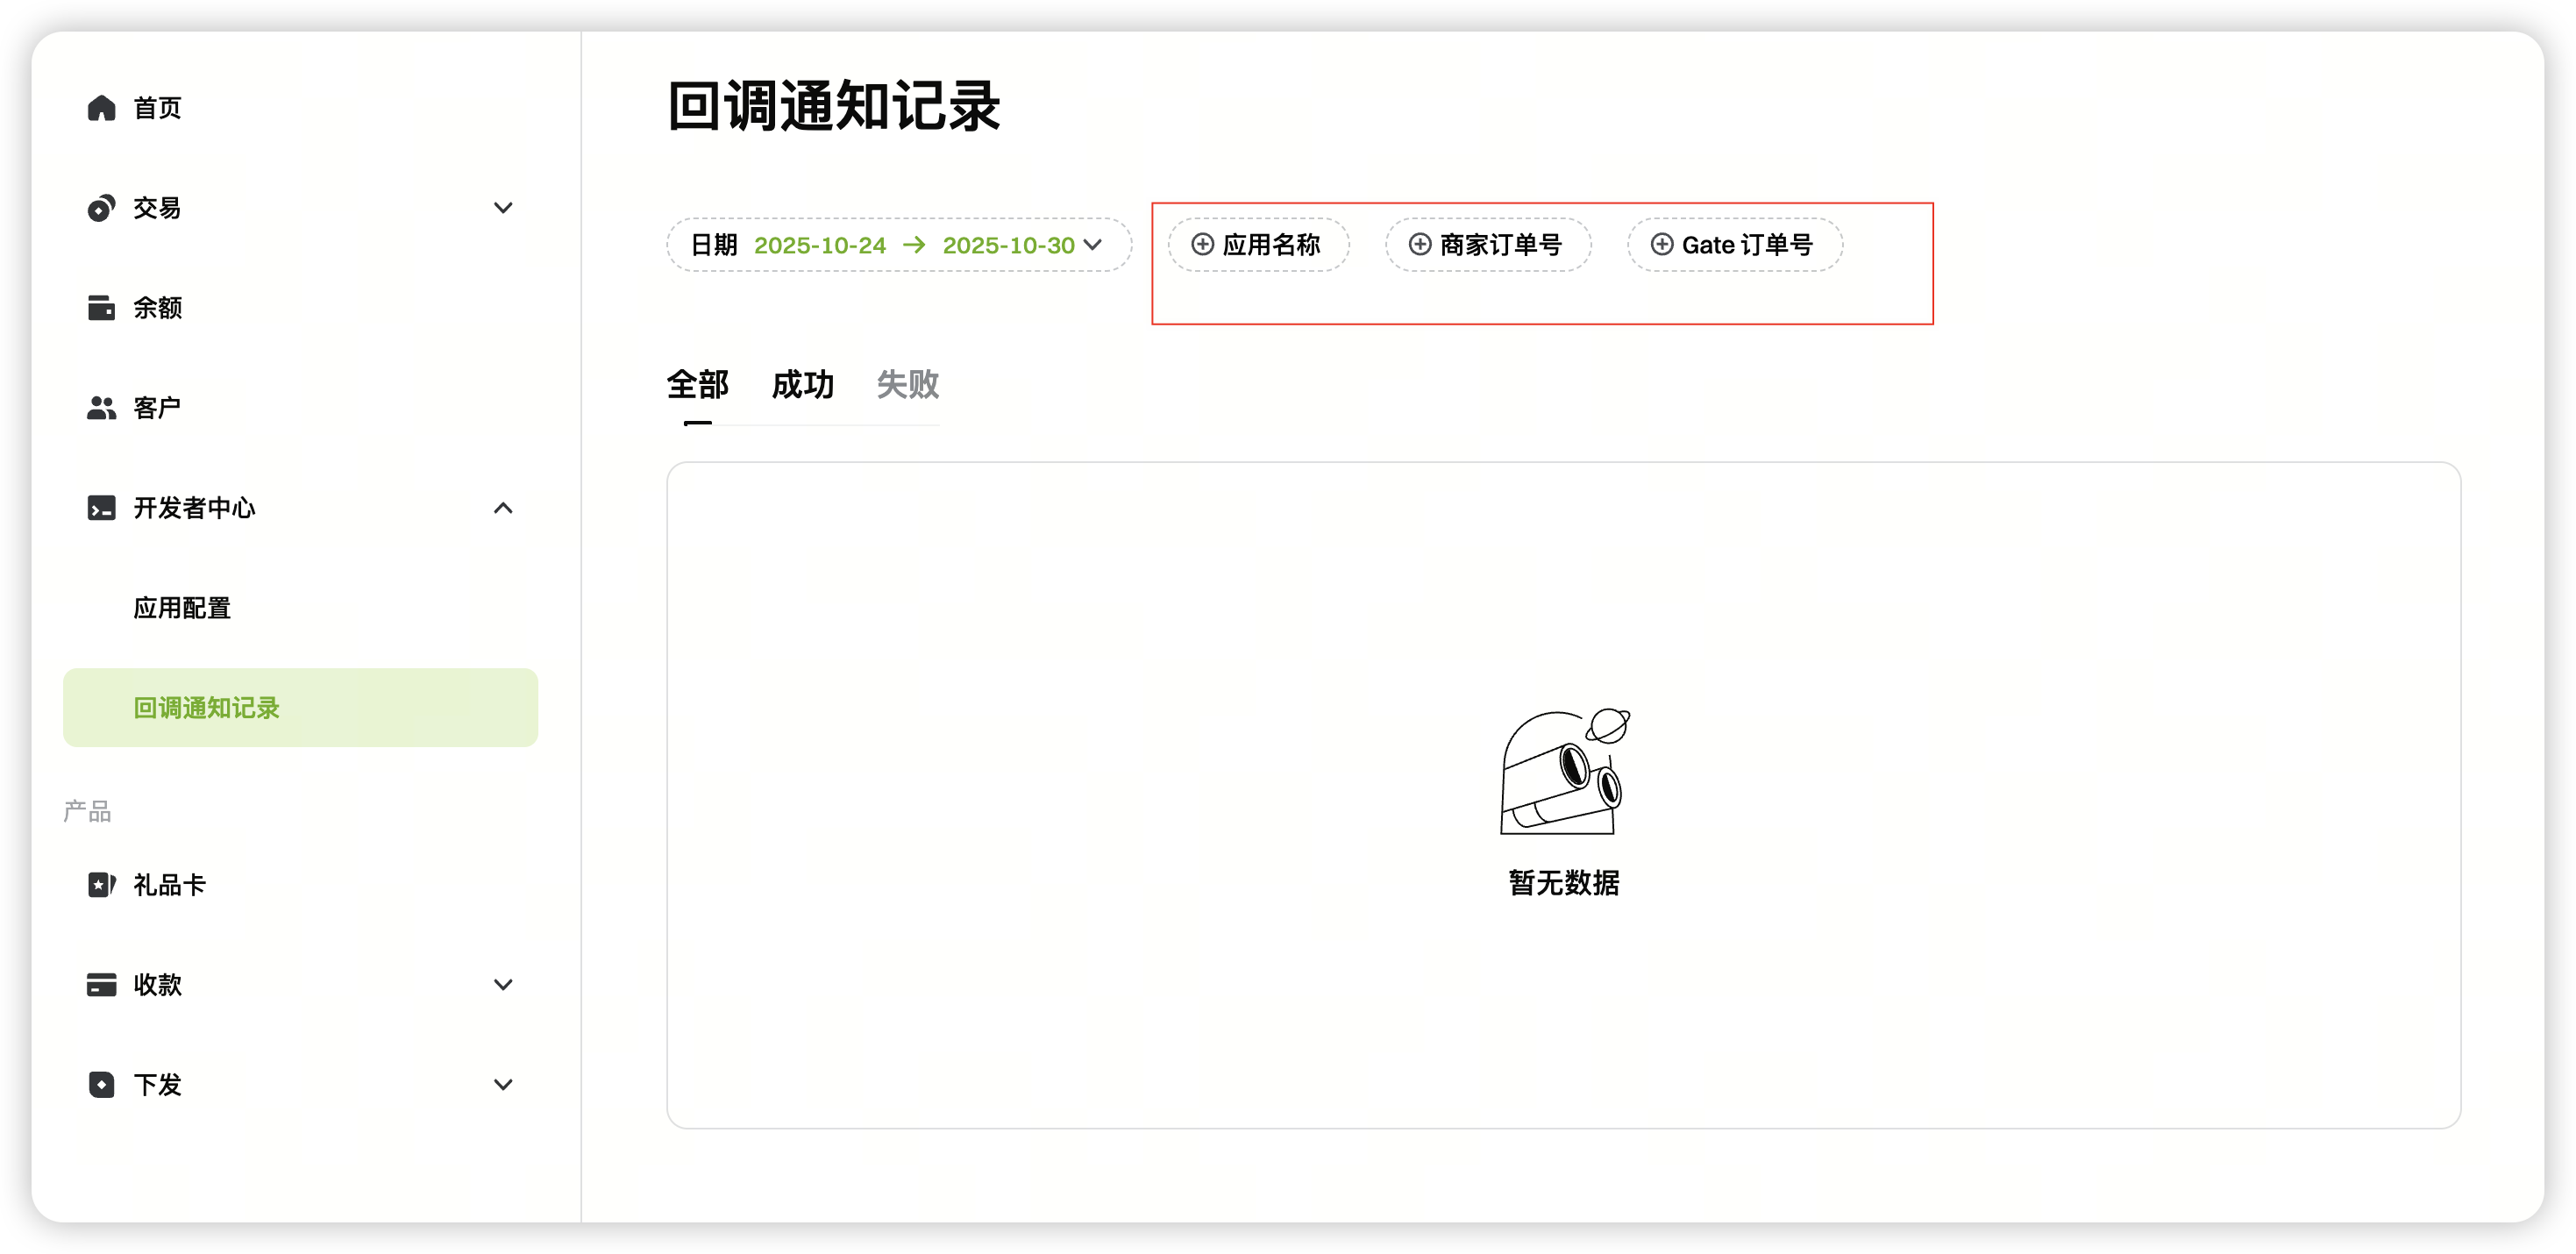
Task: Add the Gate 订单号 filter
Action: pyautogui.click(x=1733, y=245)
